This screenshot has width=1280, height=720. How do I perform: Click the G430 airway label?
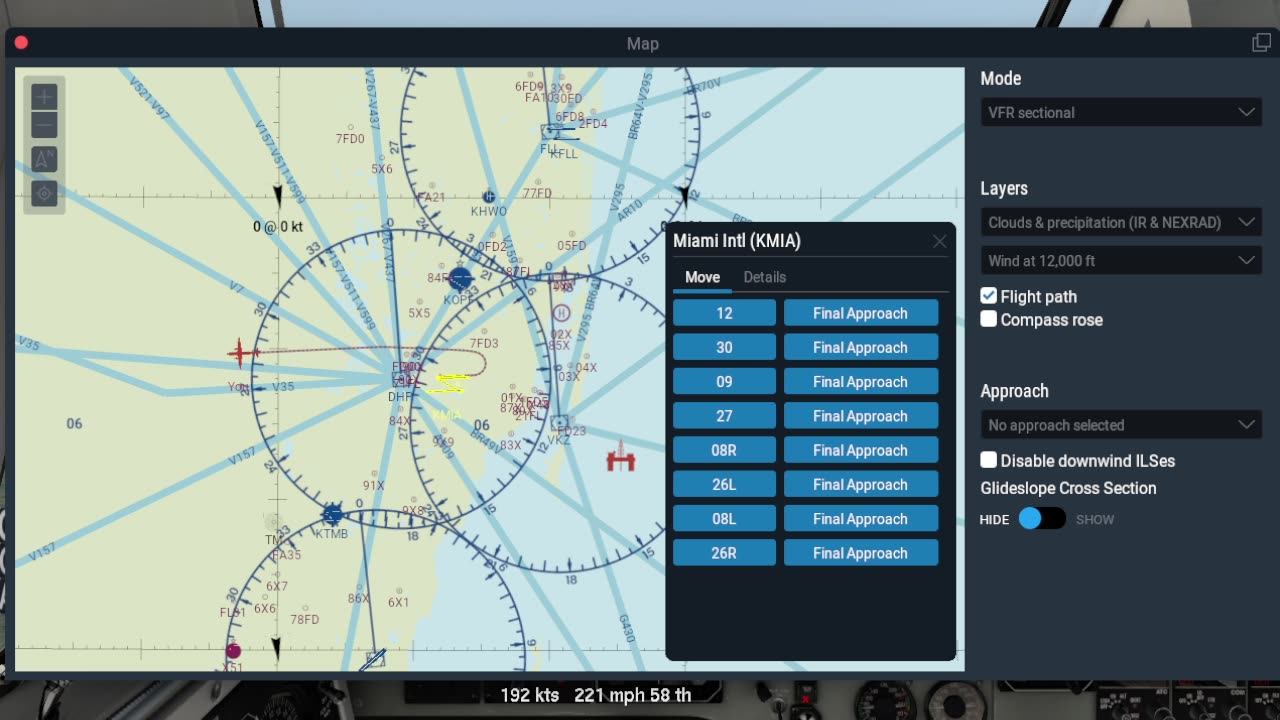[x=626, y=628]
